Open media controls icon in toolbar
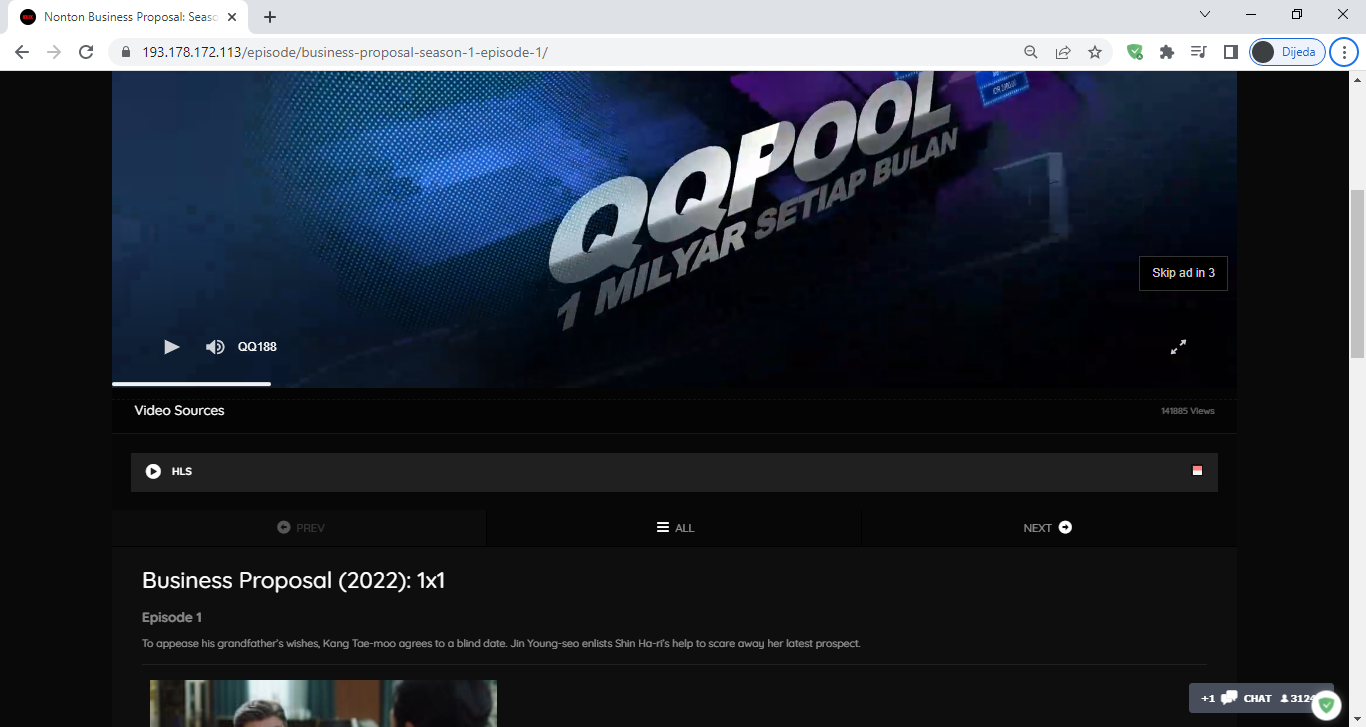 click(1199, 52)
